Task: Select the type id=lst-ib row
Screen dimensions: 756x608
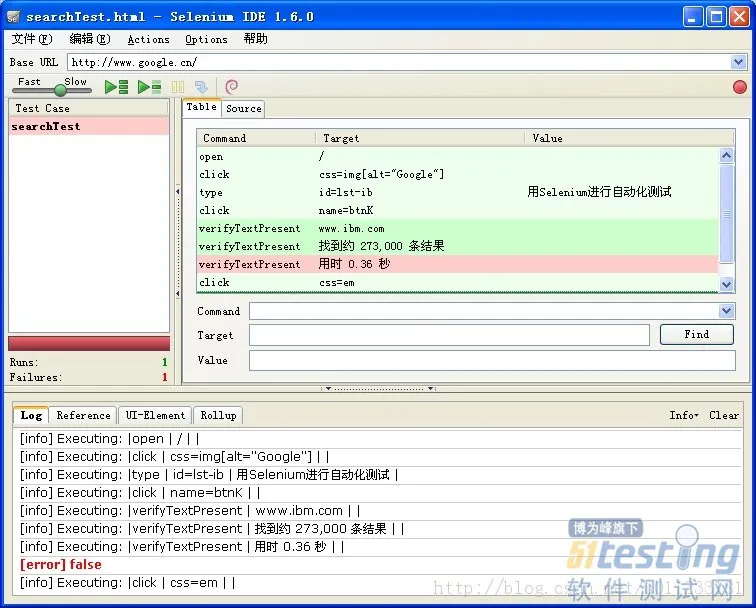Action: click(x=458, y=192)
